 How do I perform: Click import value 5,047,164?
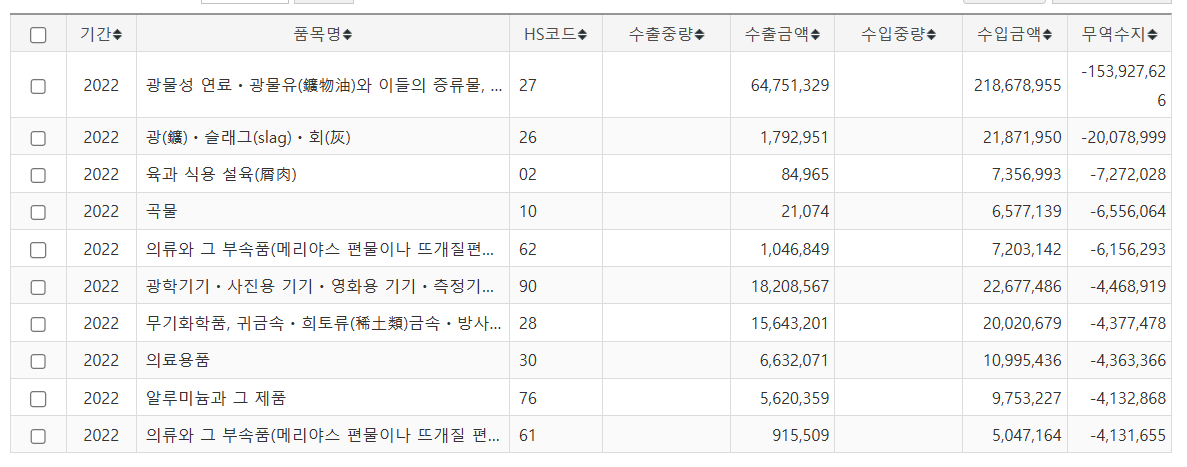1026,436
